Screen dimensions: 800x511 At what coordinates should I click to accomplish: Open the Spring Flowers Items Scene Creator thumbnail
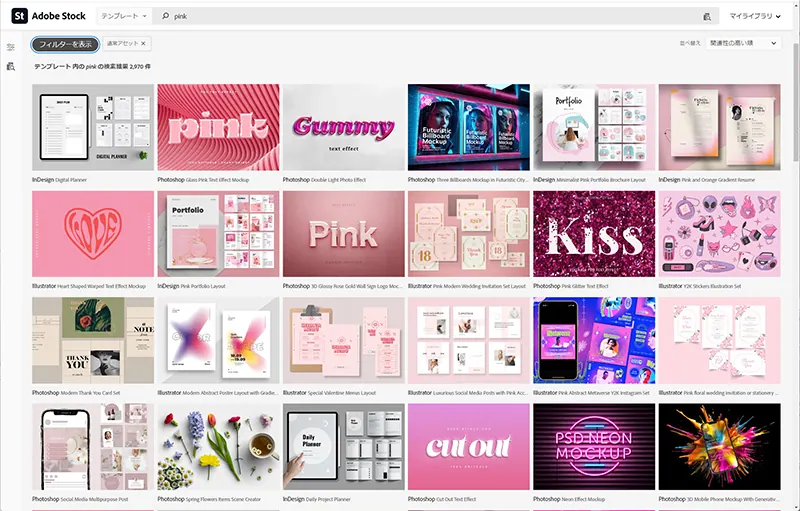[x=218, y=447]
